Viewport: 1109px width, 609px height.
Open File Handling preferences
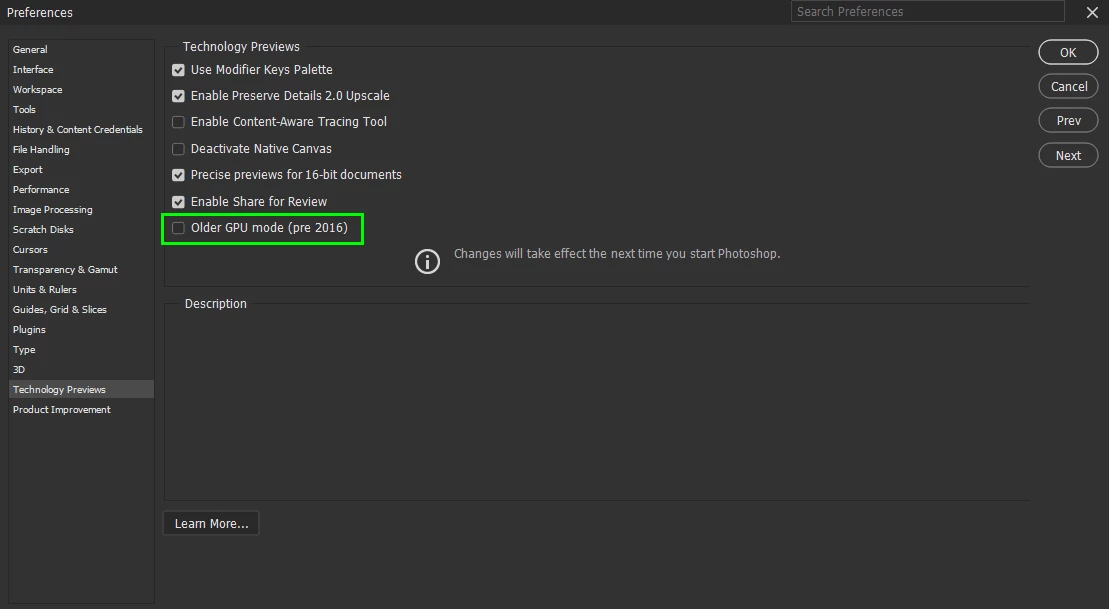[81, 149]
